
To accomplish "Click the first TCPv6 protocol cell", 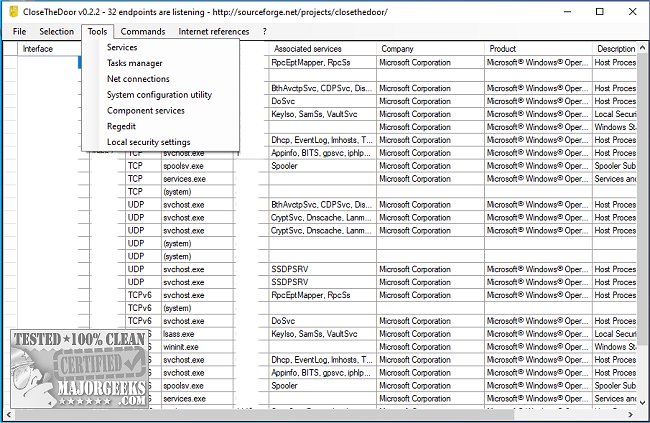I will click(143, 295).
